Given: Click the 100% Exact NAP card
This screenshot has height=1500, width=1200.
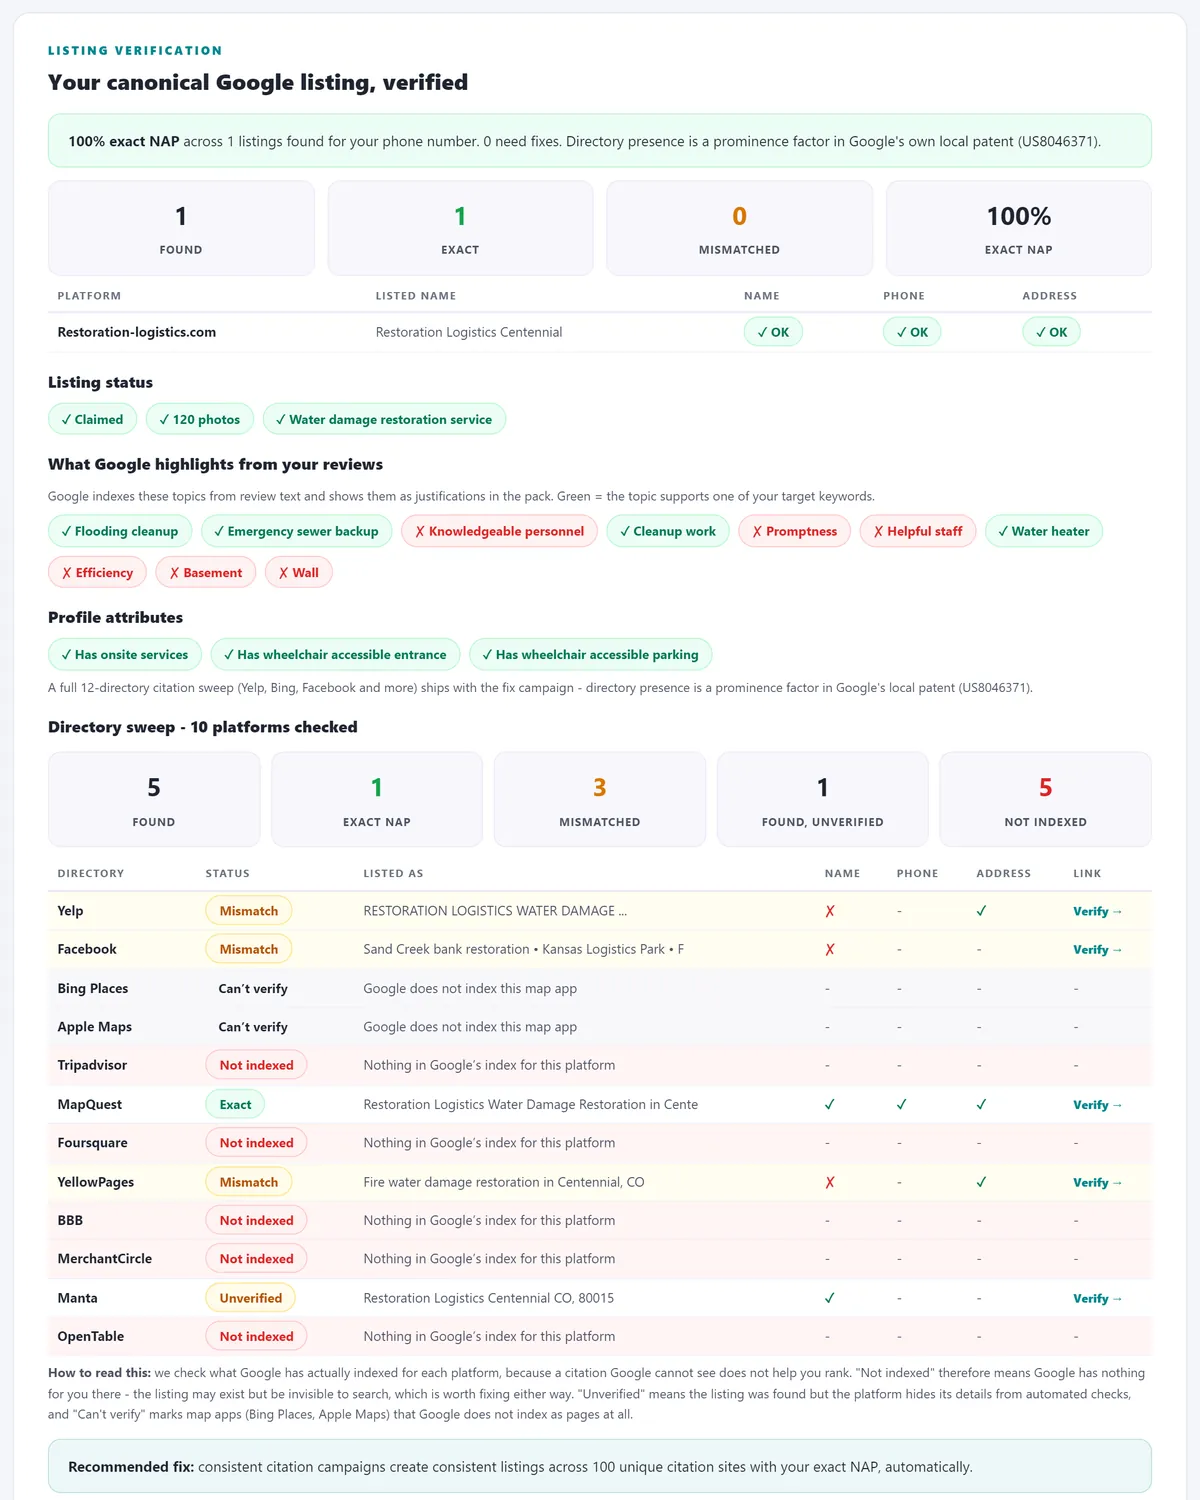Looking at the screenshot, I should 1019,228.
